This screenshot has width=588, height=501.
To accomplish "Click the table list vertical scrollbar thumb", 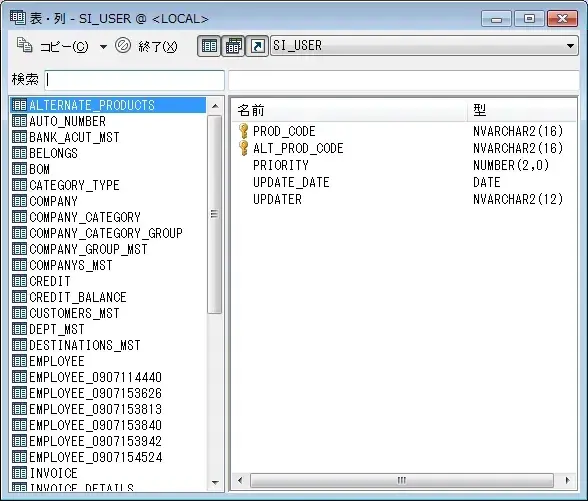I will [x=214, y=214].
